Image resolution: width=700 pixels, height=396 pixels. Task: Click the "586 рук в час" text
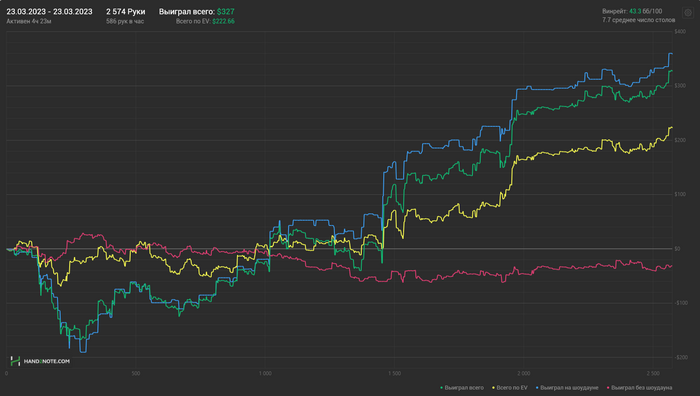pyautogui.click(x=125, y=21)
